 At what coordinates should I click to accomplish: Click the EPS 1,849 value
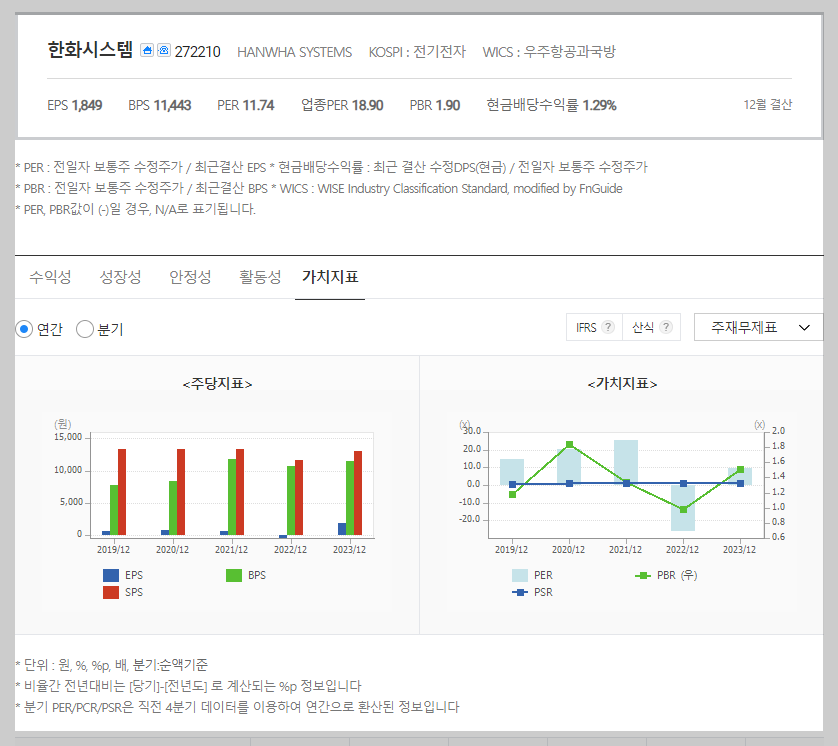click(75, 105)
